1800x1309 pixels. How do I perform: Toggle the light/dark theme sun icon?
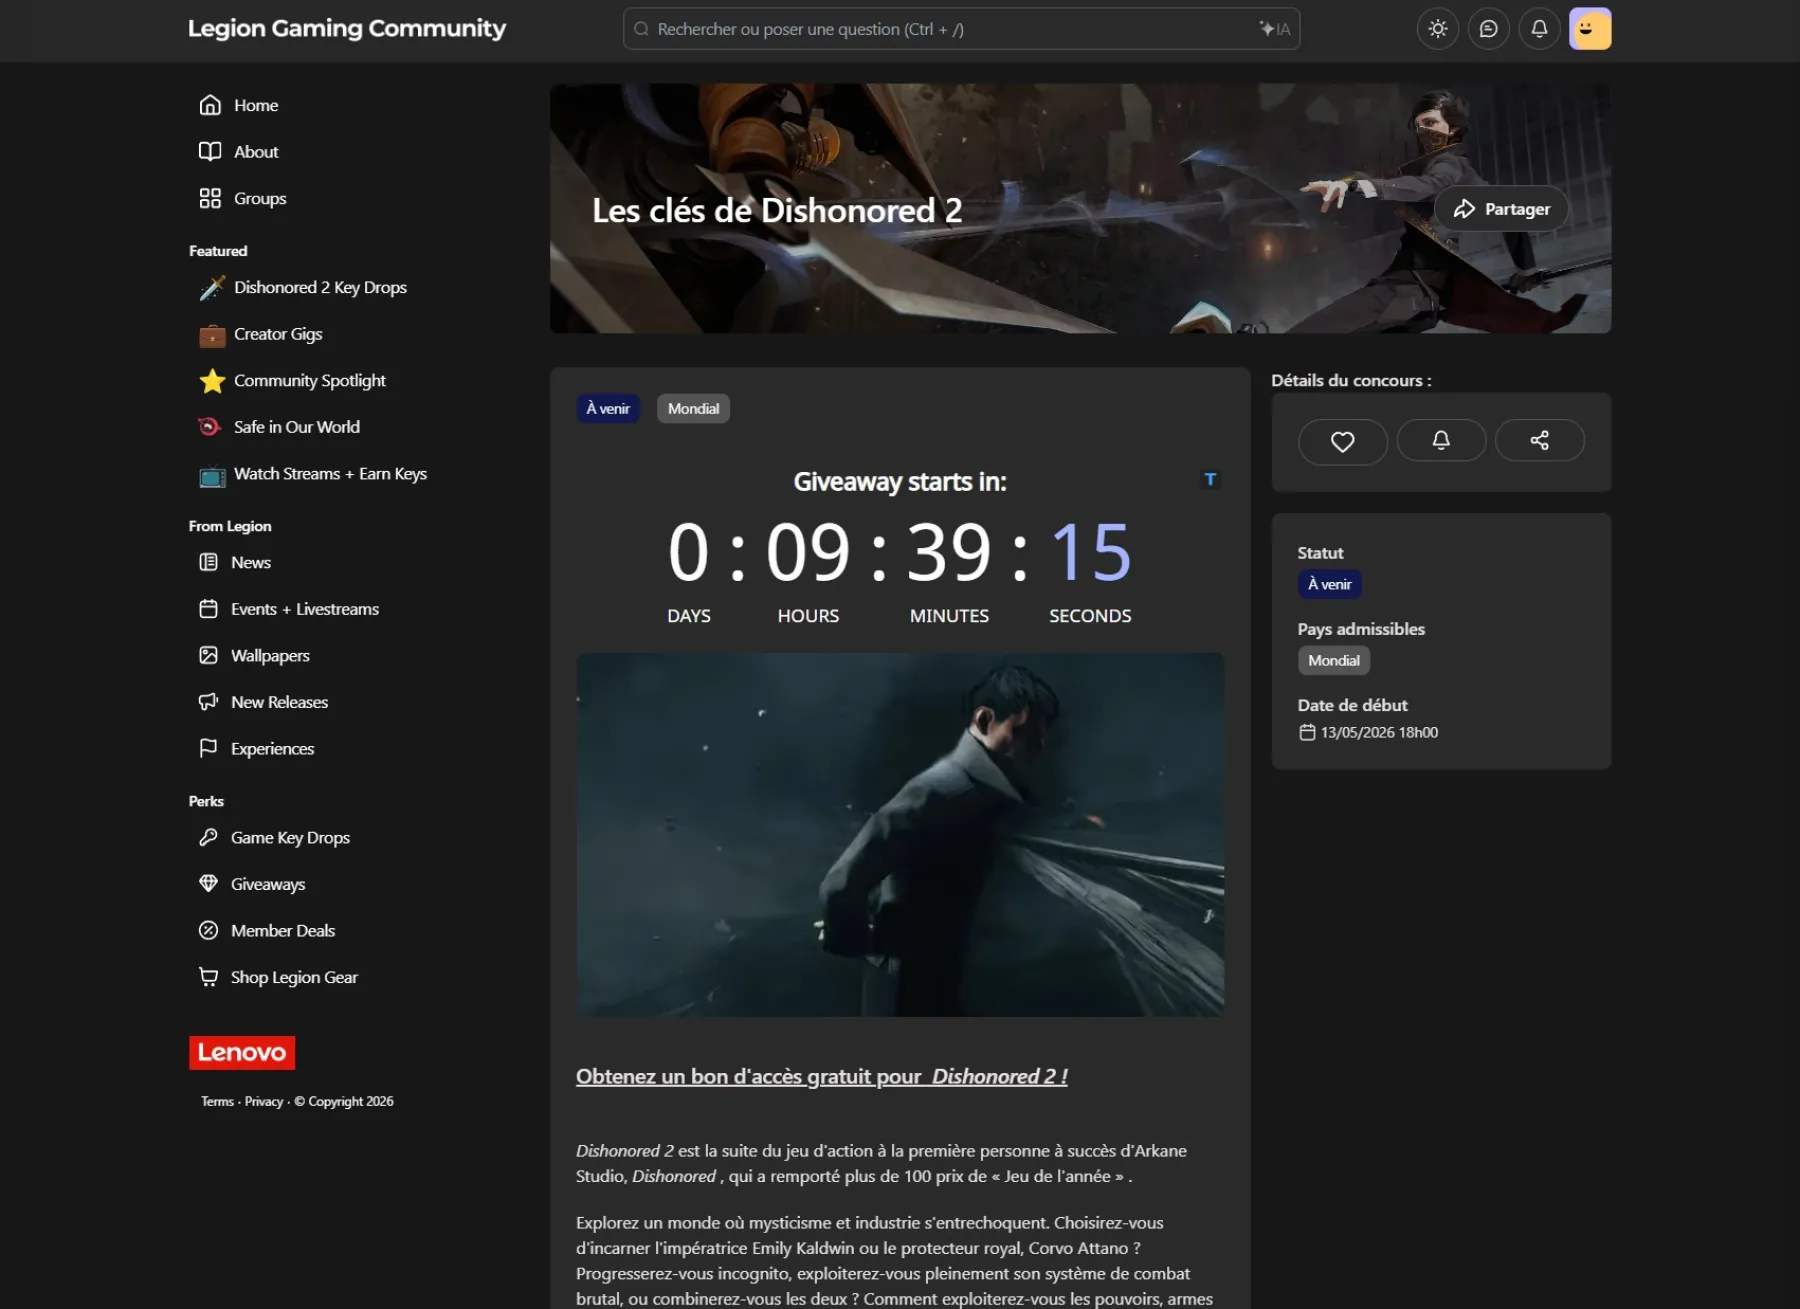point(1438,29)
